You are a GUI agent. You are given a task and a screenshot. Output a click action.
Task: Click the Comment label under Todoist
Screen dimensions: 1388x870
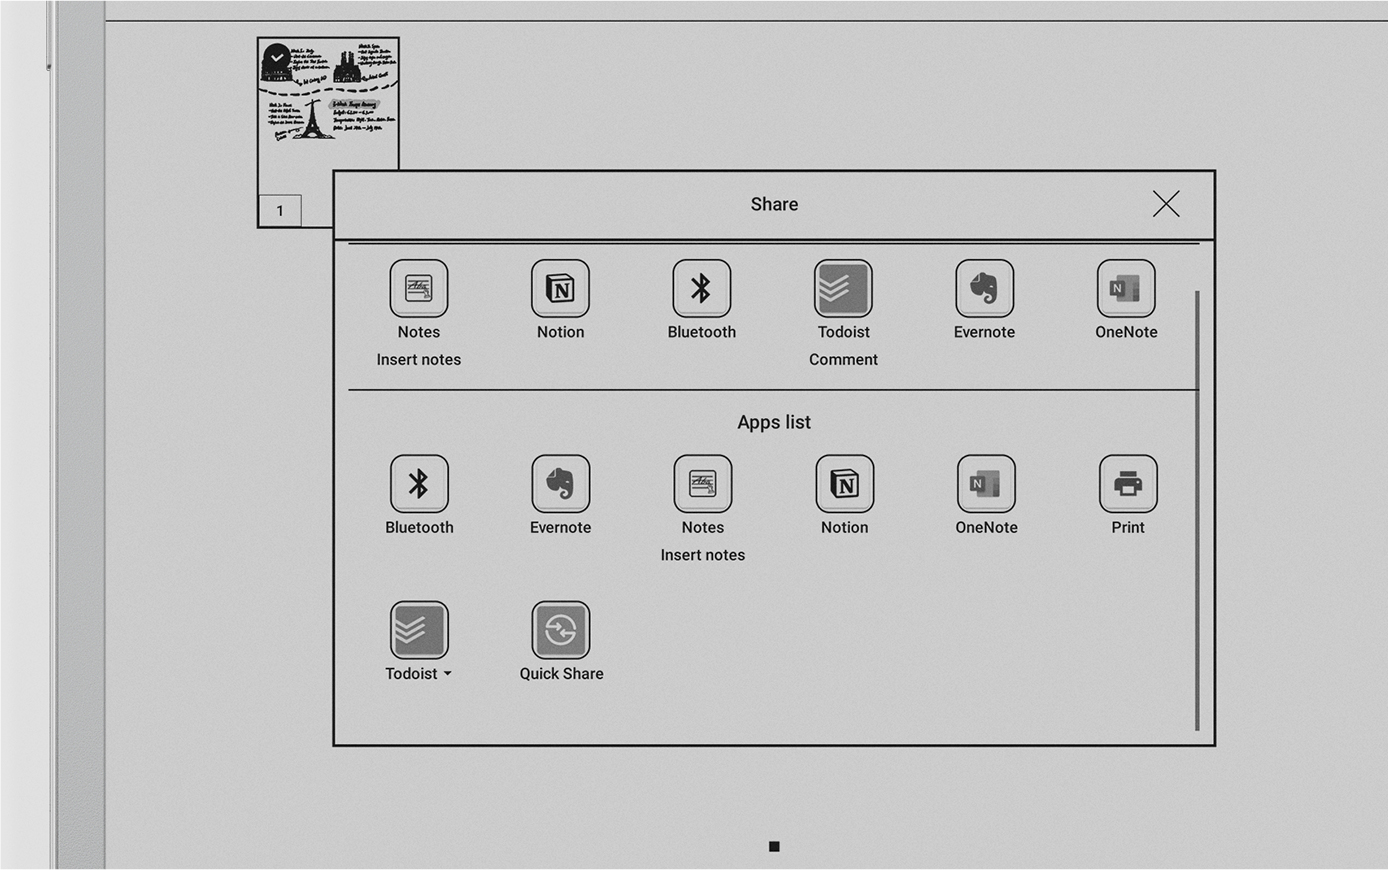[x=843, y=359]
